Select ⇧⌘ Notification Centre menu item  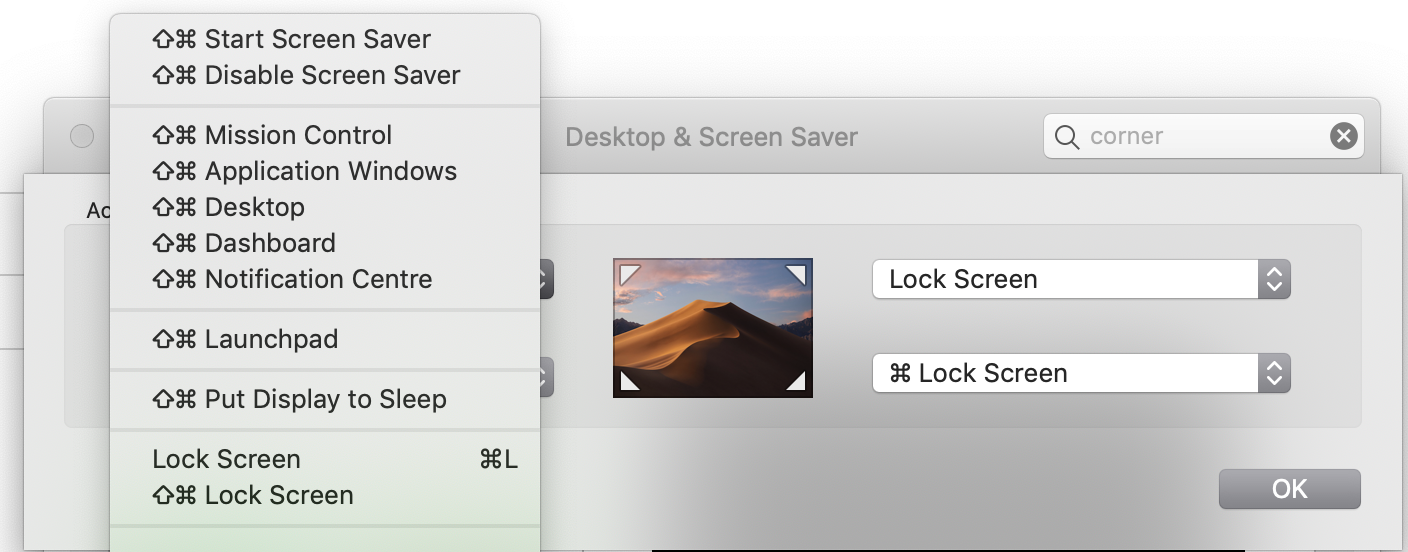292,279
